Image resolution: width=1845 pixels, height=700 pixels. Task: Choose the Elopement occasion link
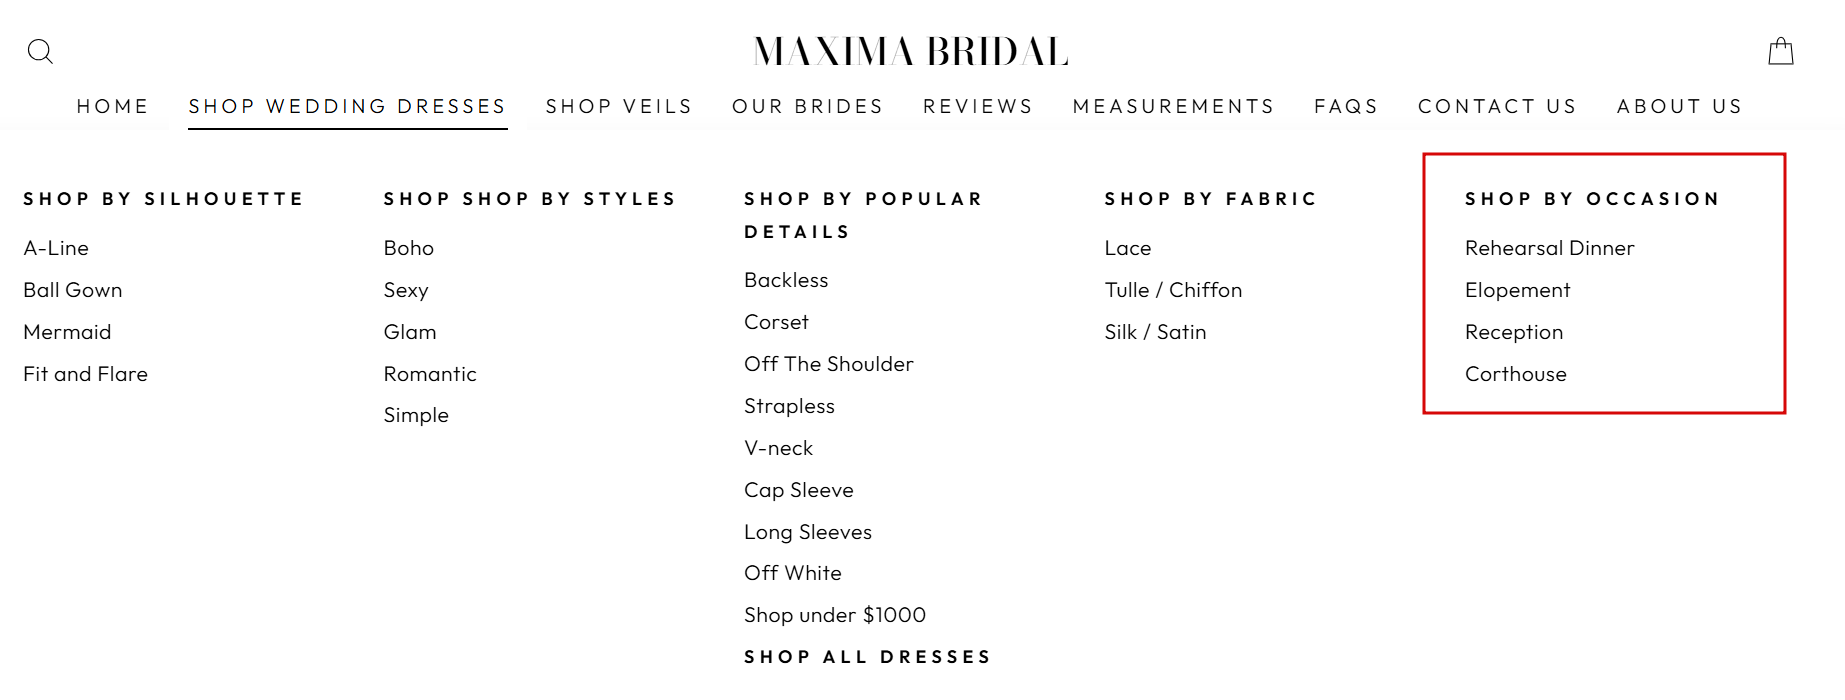pos(1517,290)
